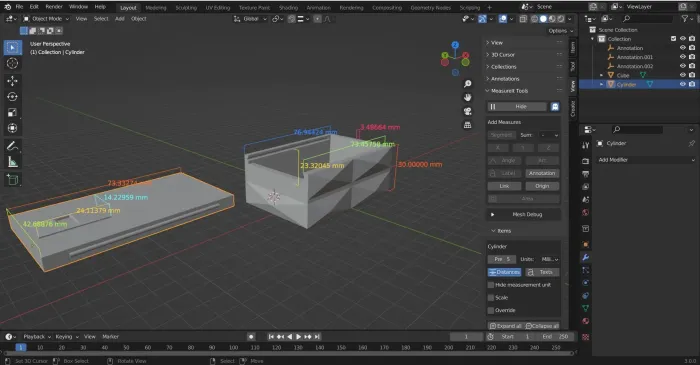Toggle camera view with the camera icon
This screenshot has width=700, height=365.
tap(467, 111)
